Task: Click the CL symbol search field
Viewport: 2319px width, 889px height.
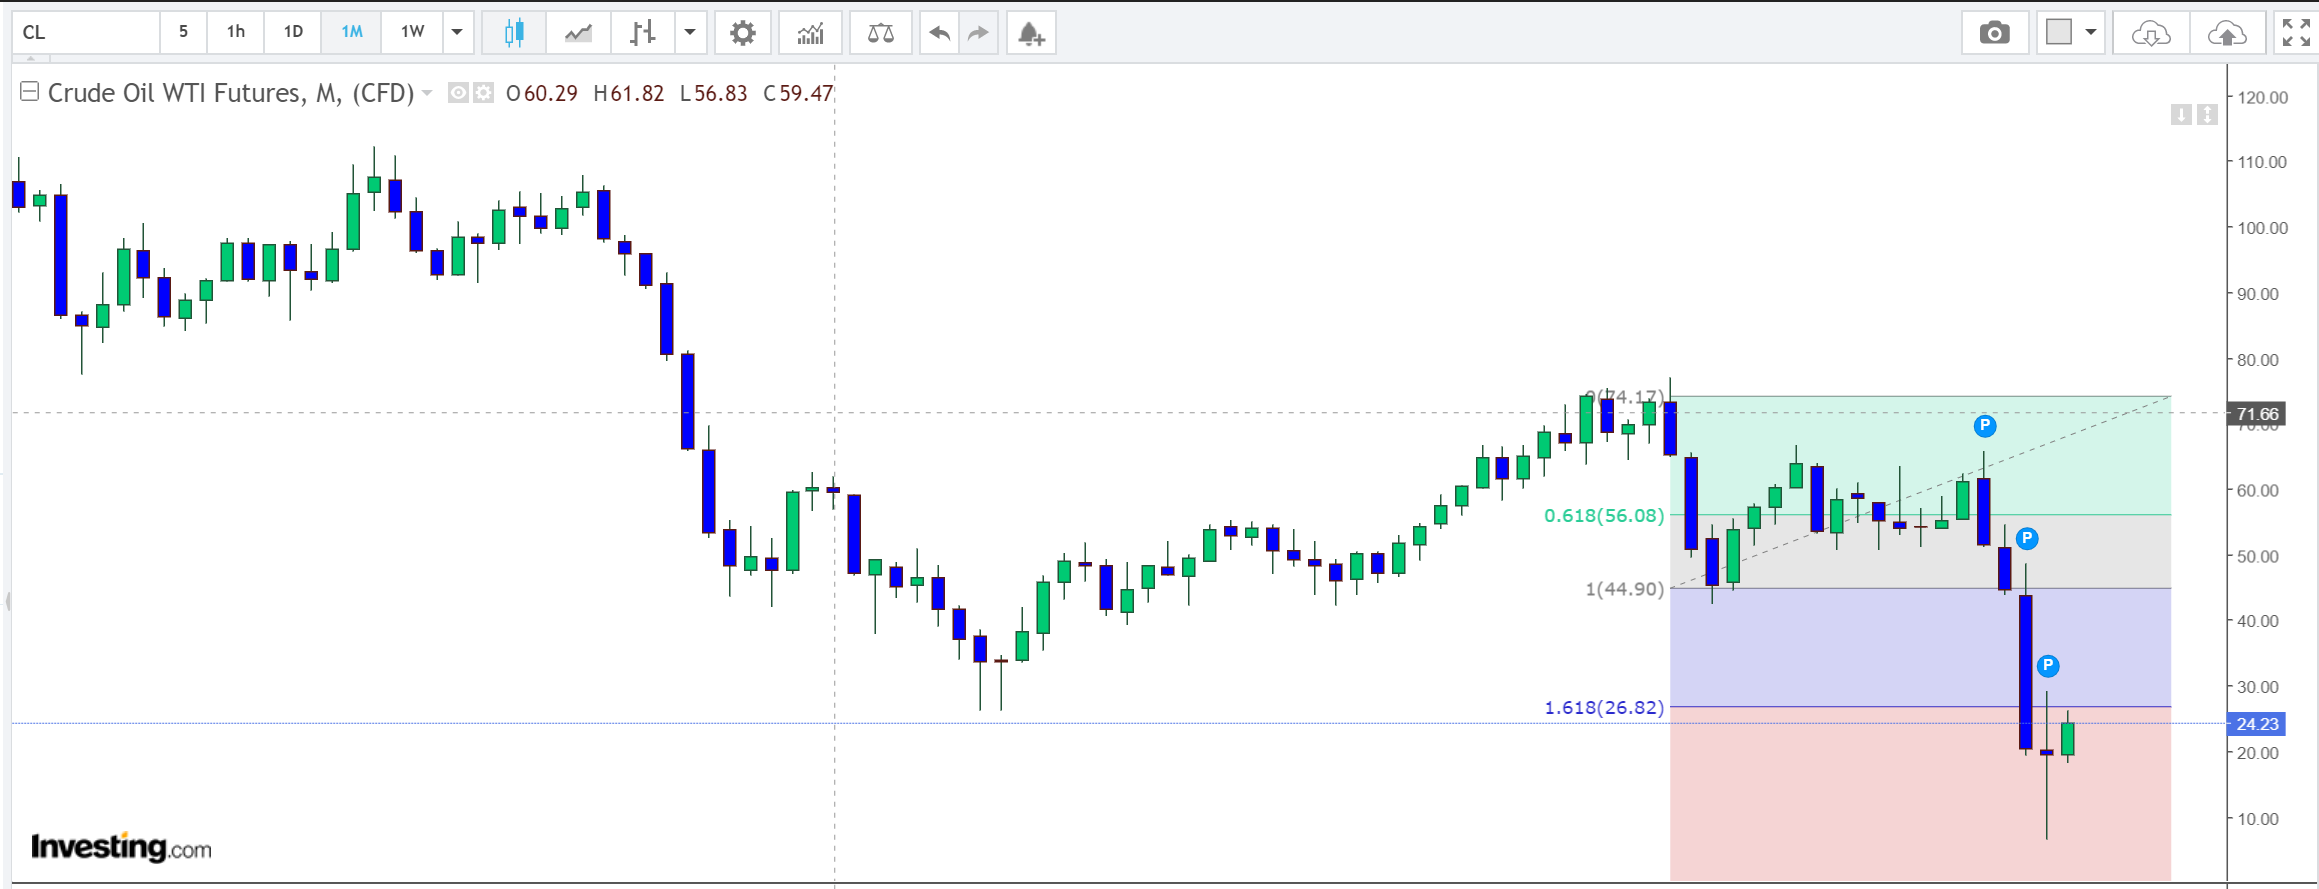Action: 86,32
